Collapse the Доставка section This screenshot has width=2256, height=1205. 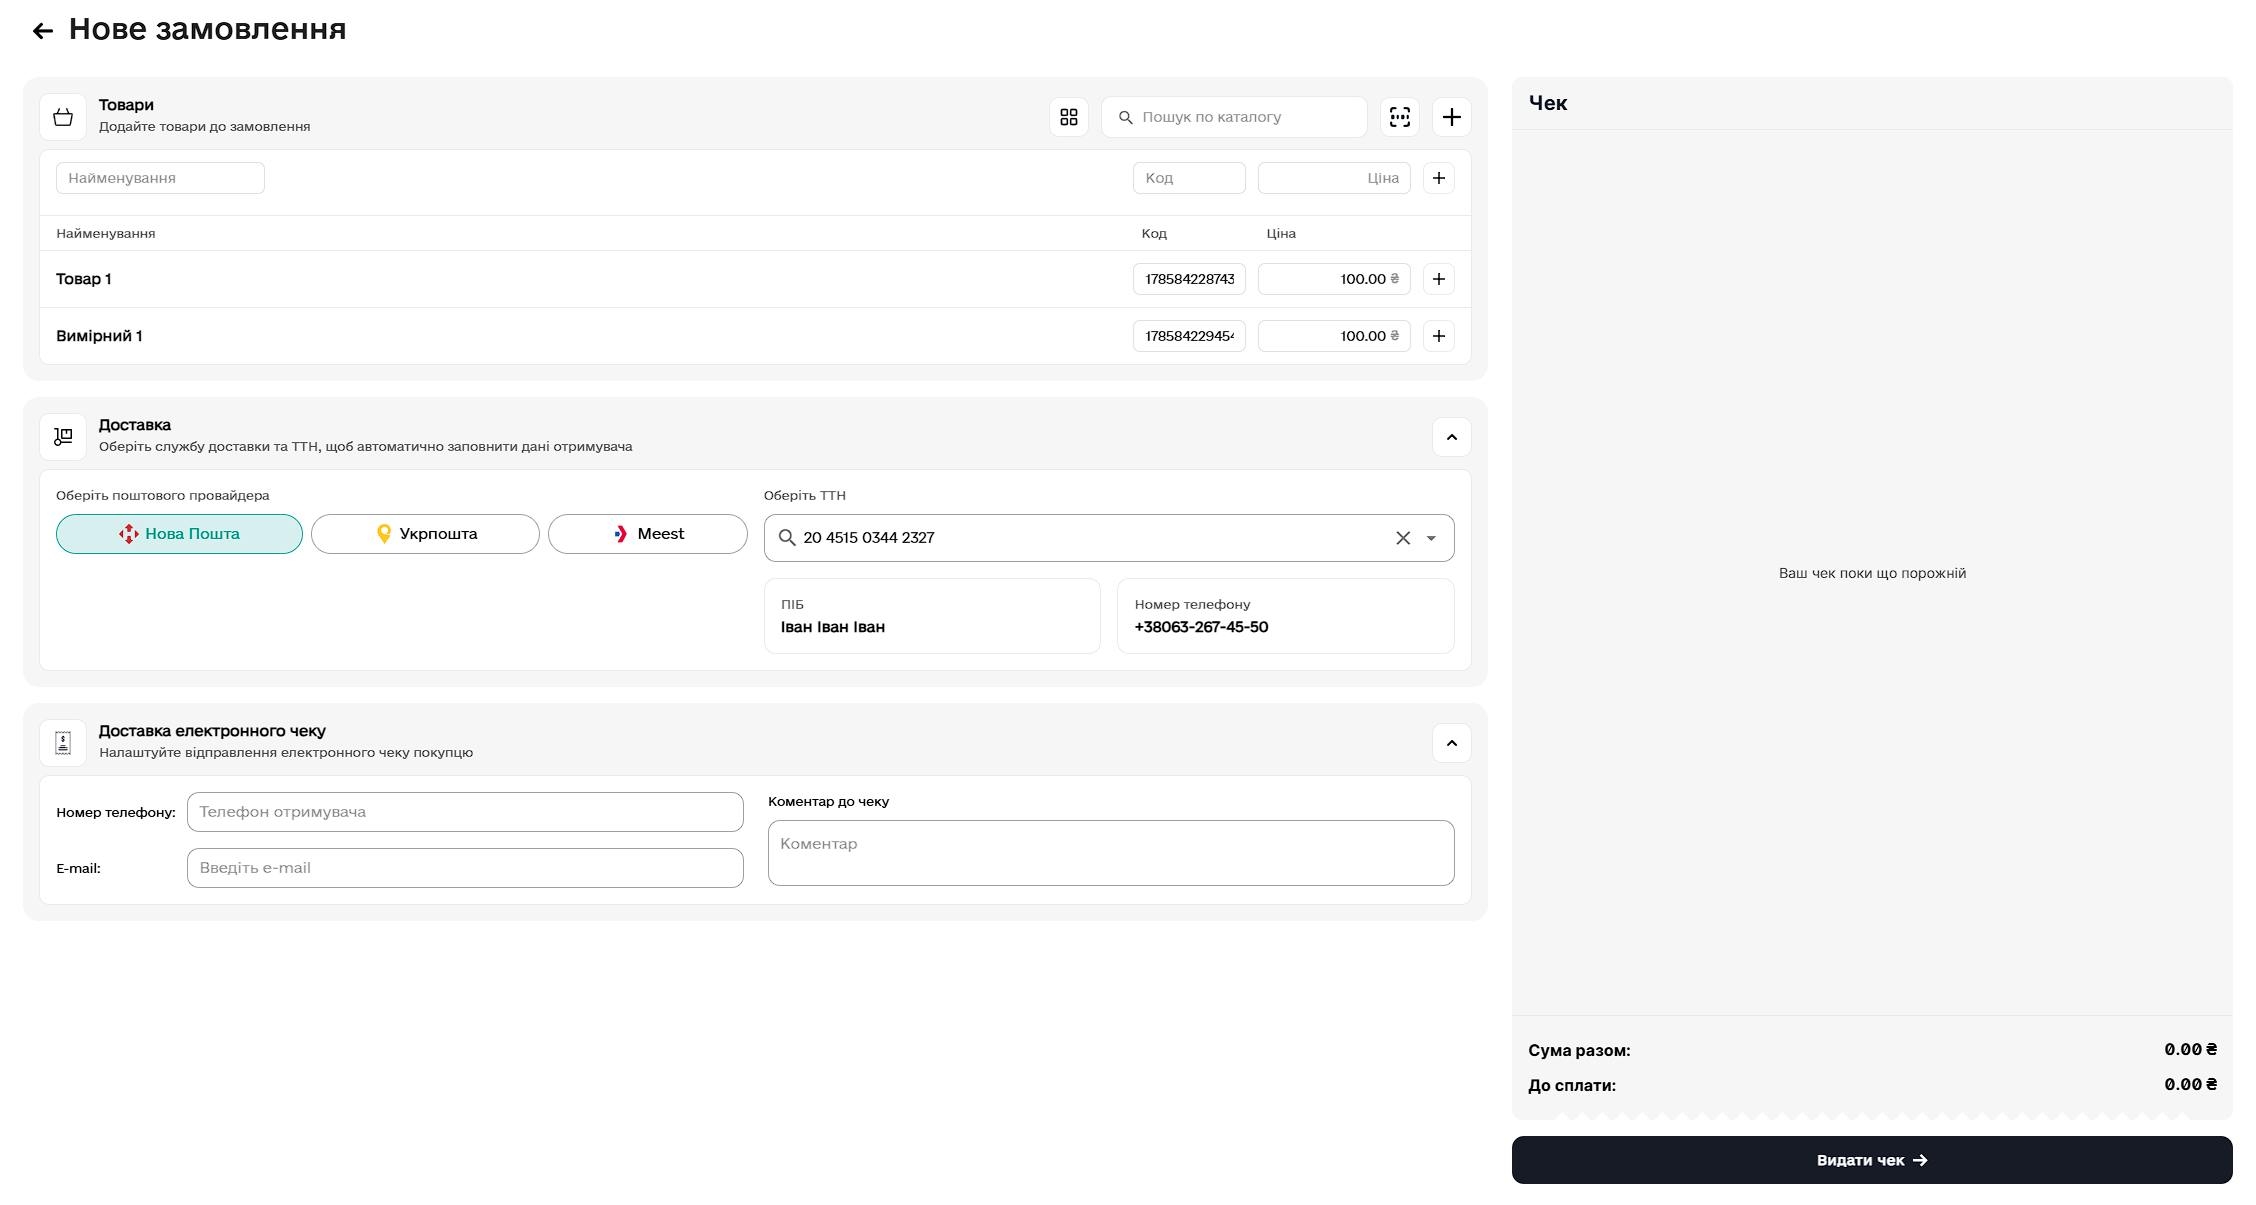(x=1452, y=437)
